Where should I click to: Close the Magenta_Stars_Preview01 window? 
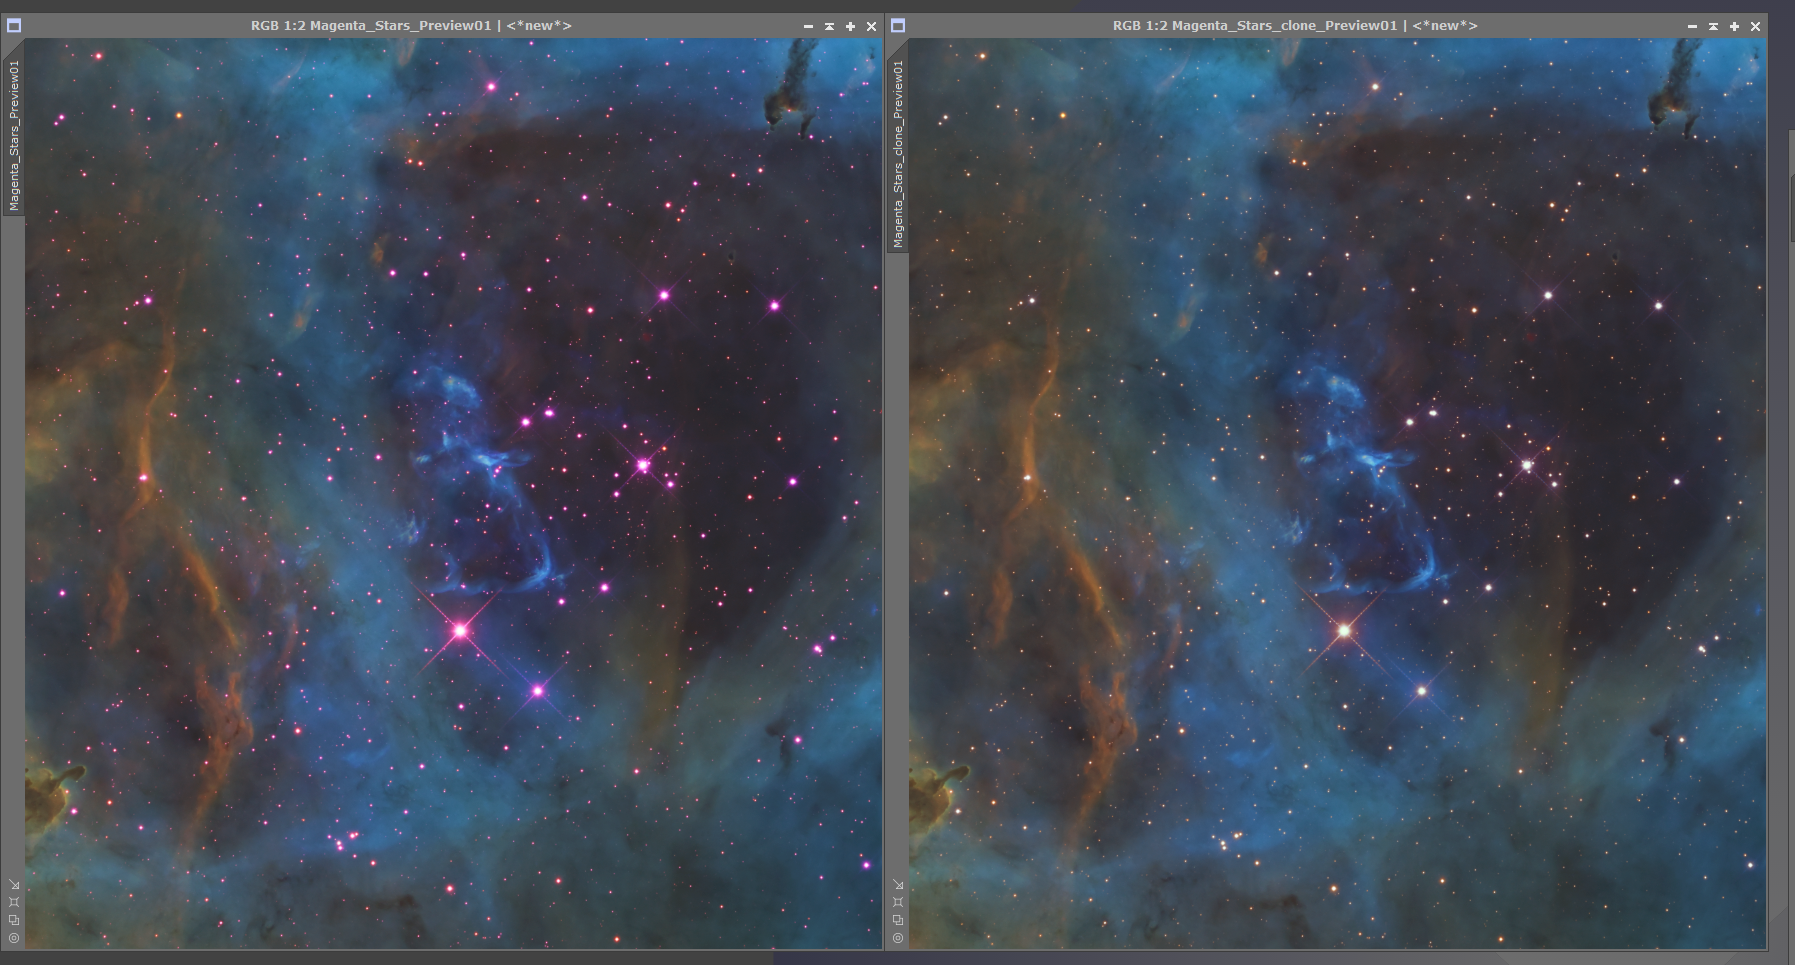pos(871,26)
